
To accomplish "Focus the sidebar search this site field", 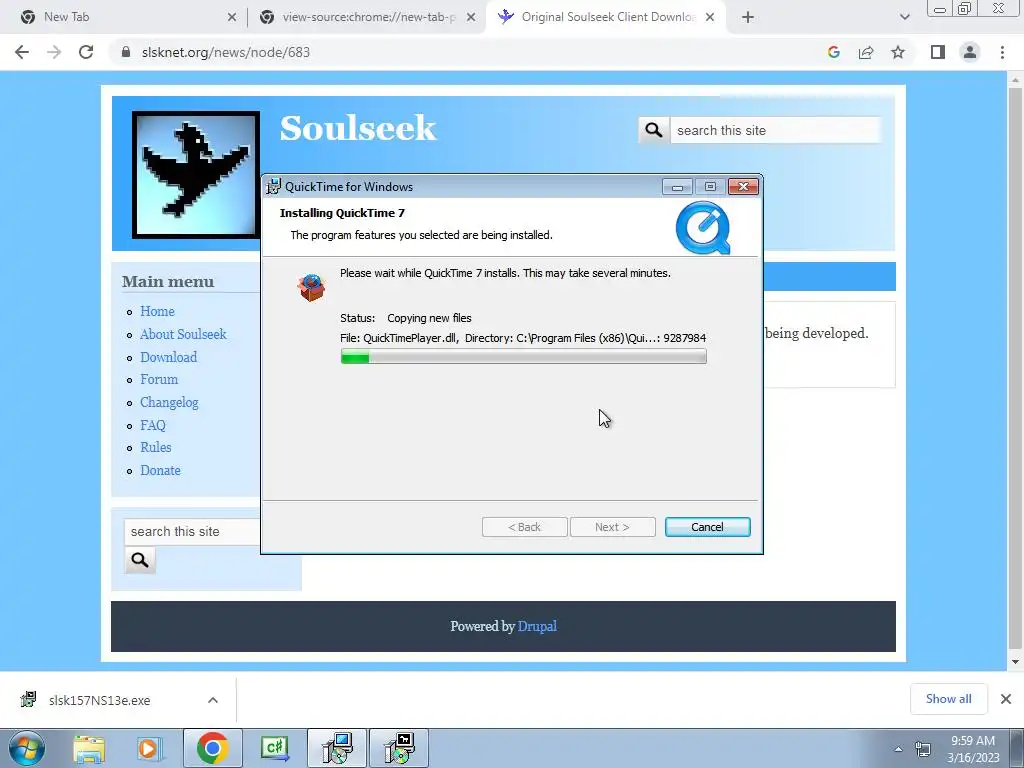I will point(193,532).
